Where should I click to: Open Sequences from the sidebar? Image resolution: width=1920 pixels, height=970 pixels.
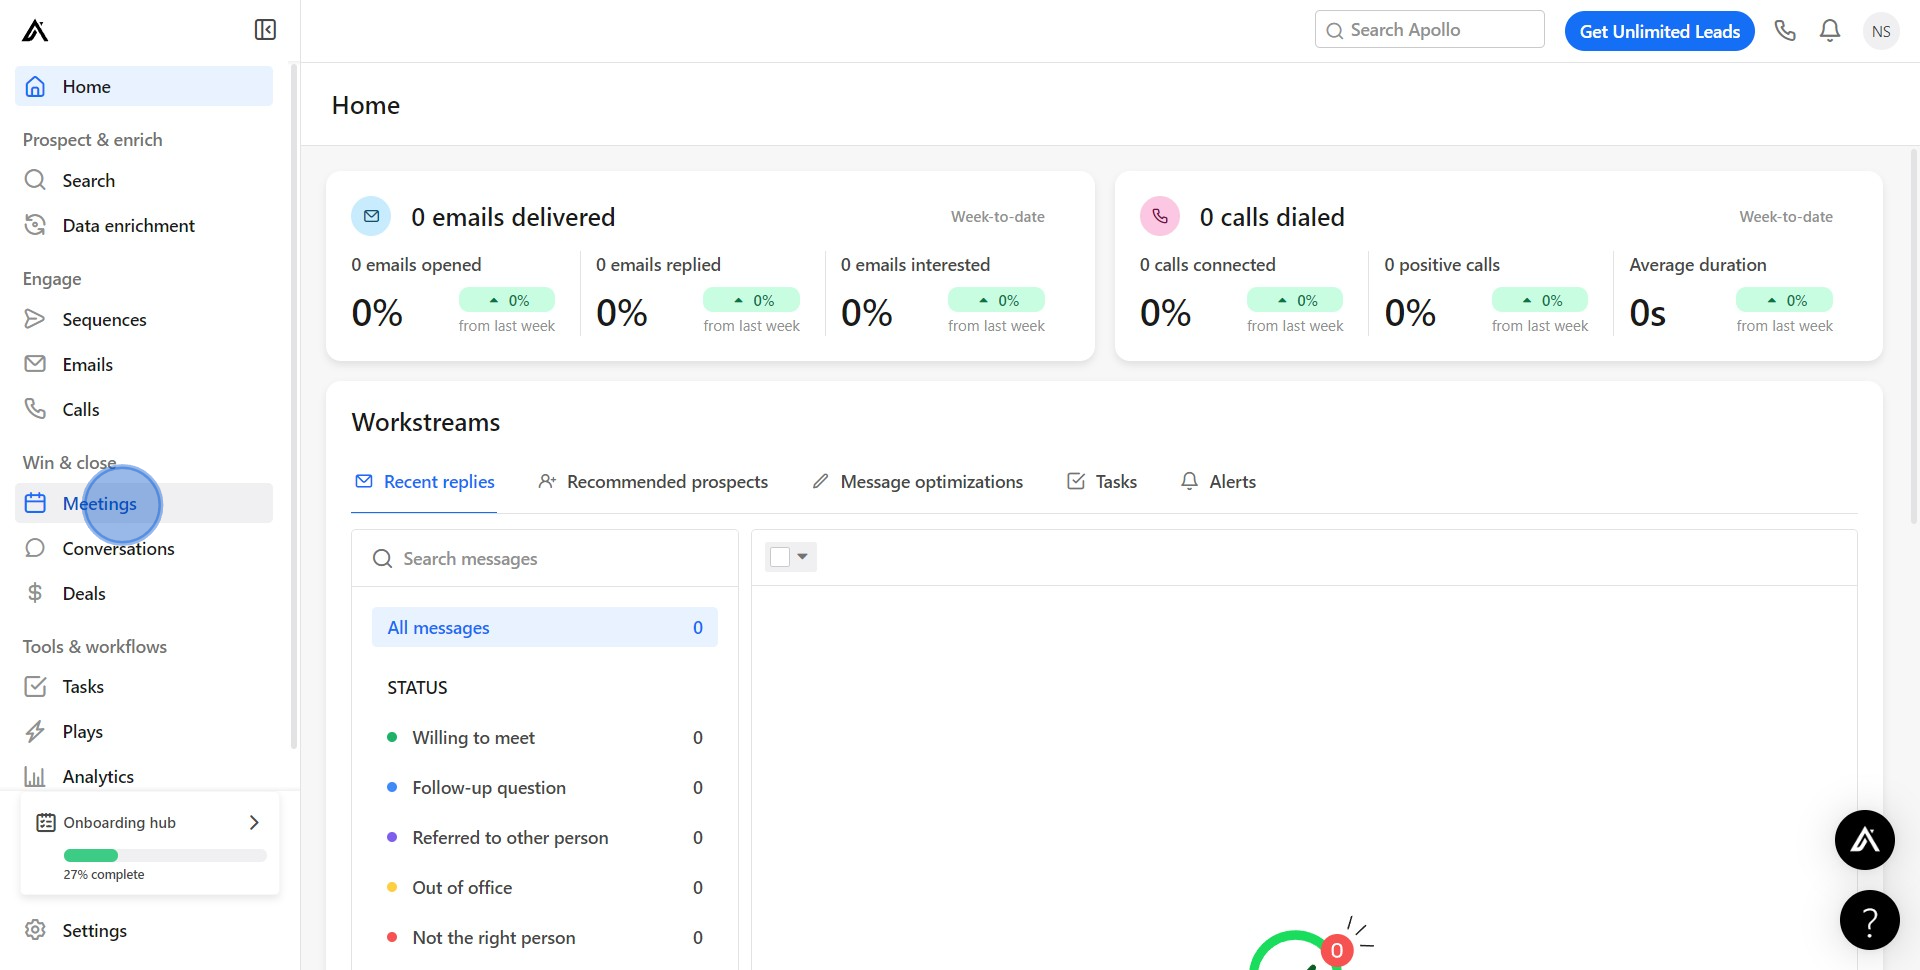[144, 319]
